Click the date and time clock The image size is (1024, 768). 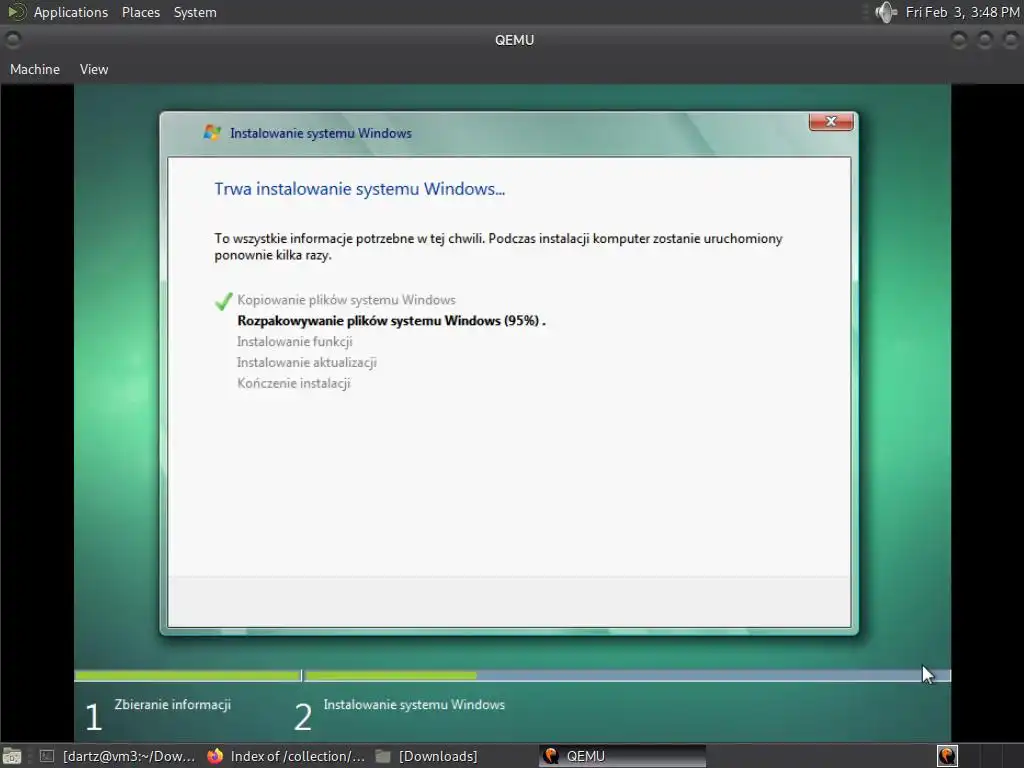click(962, 12)
